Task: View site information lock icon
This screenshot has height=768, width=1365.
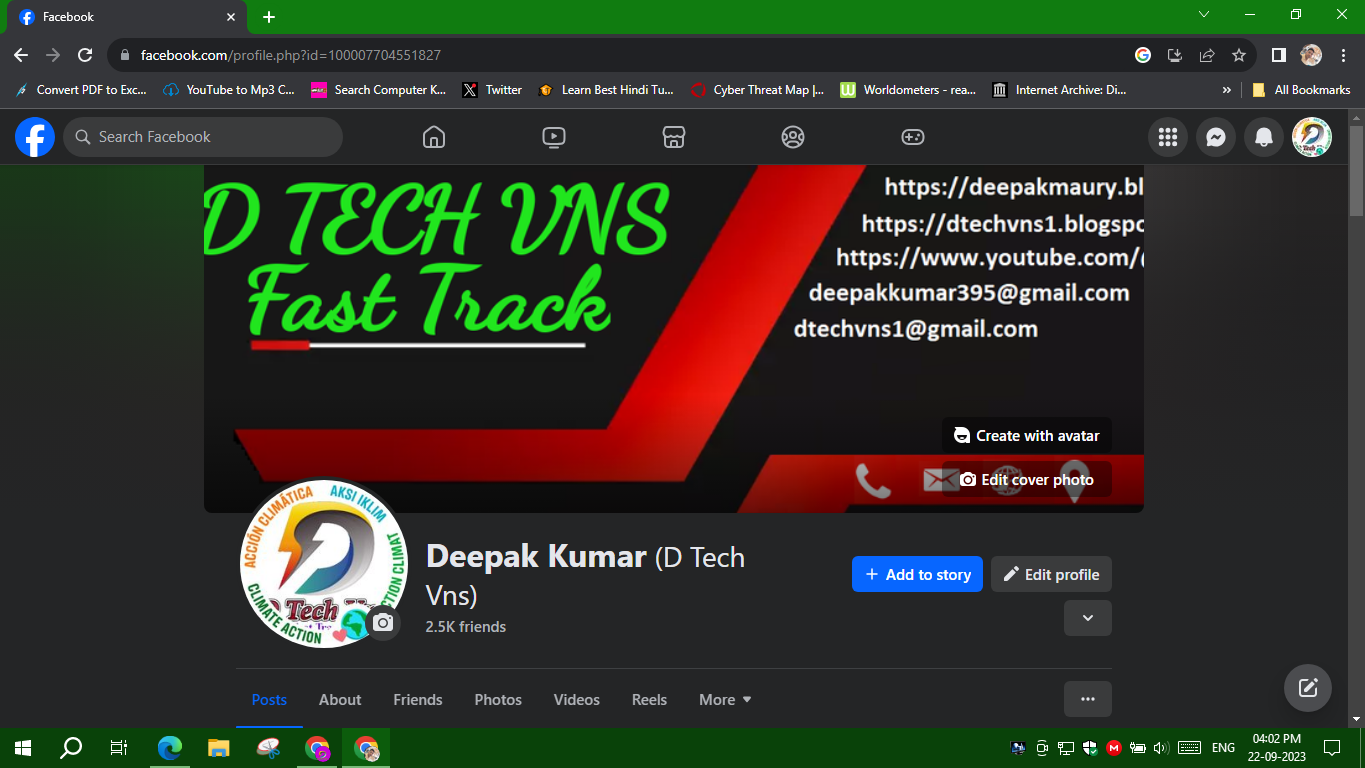Action: coord(124,55)
